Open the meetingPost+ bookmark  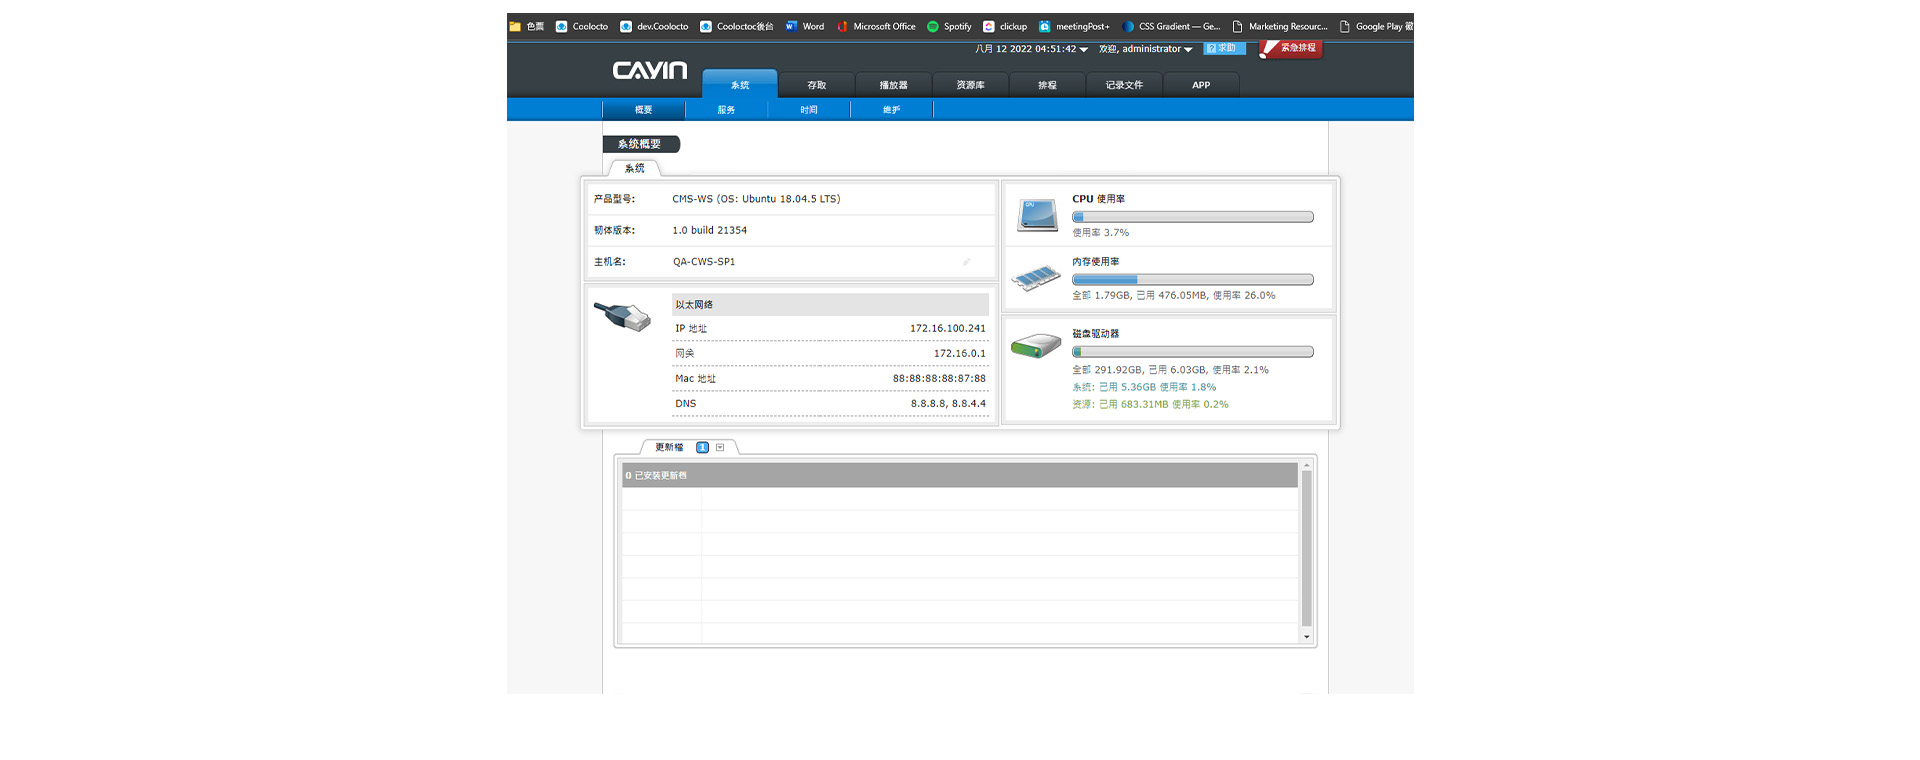1074,26
